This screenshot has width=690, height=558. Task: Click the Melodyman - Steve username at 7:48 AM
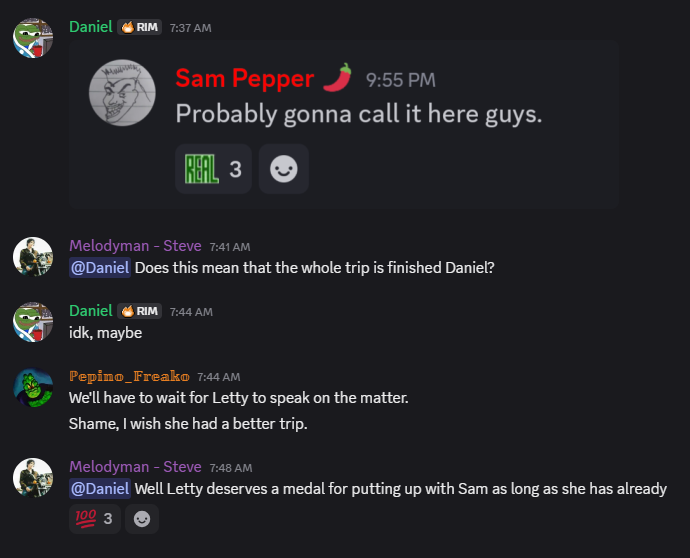135,466
